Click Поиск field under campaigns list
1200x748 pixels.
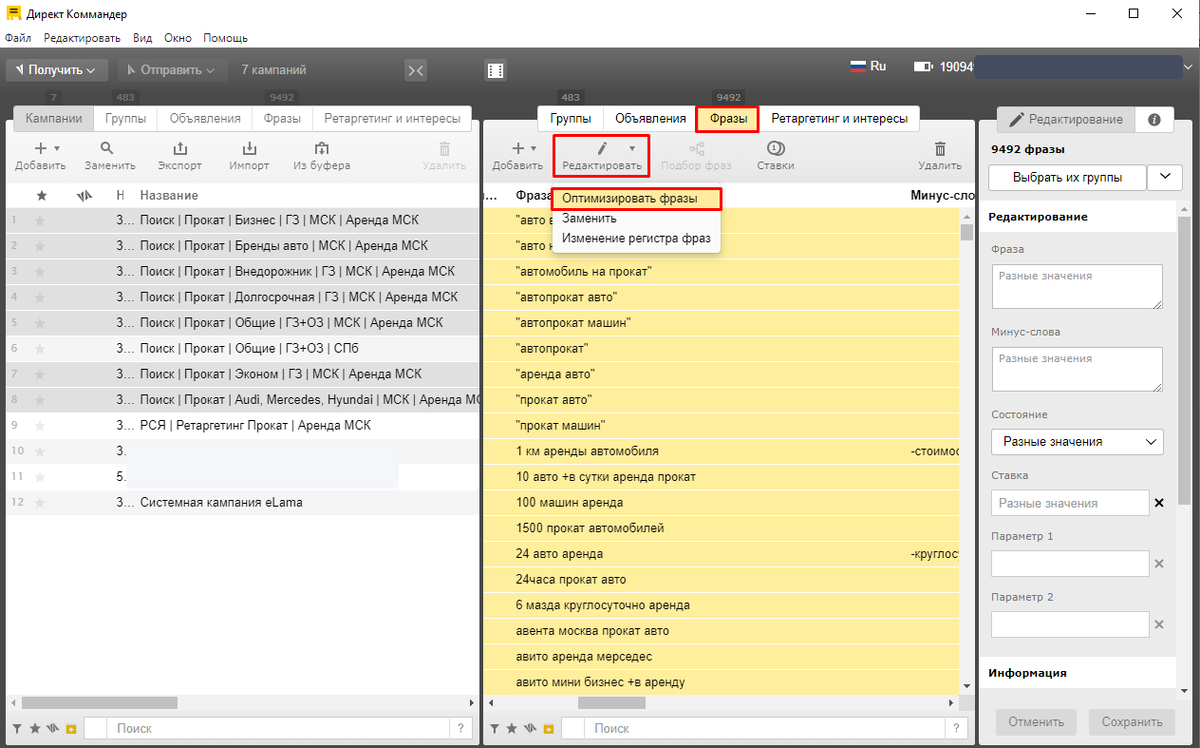[x=277, y=729]
